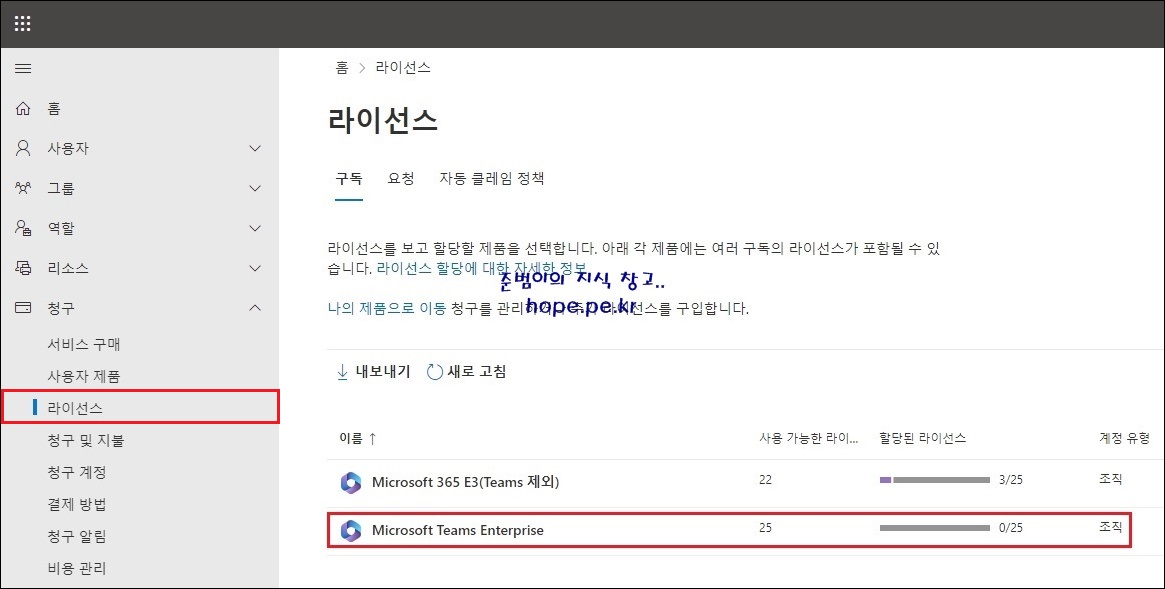
Task: Click available count 22 for Microsoft 365 E3
Action: [x=765, y=481]
